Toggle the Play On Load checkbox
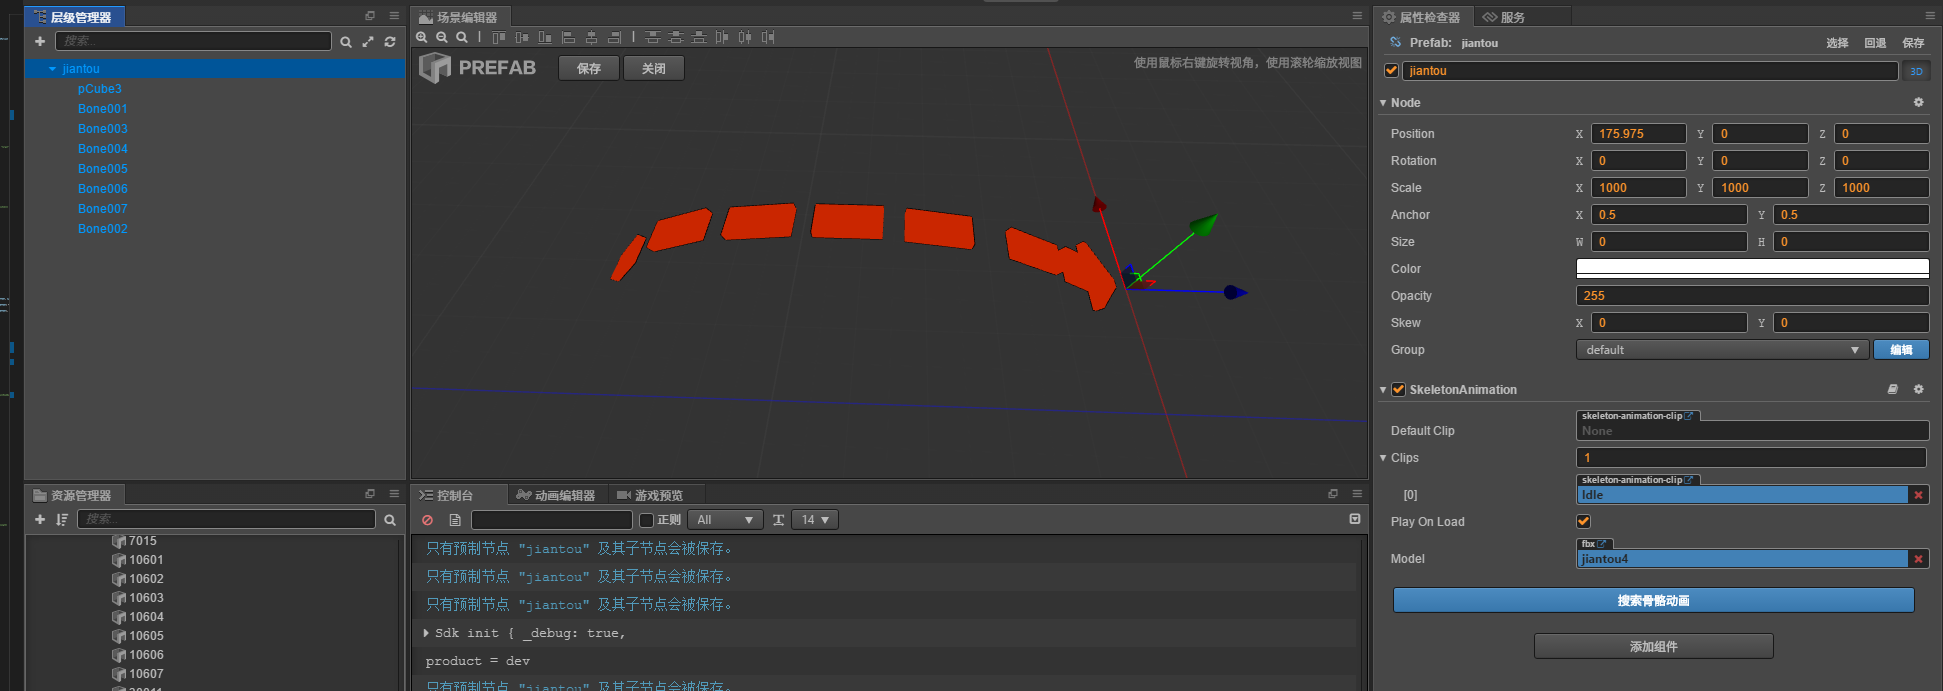Screen dimensions: 1943x691 pyautogui.click(x=1583, y=521)
